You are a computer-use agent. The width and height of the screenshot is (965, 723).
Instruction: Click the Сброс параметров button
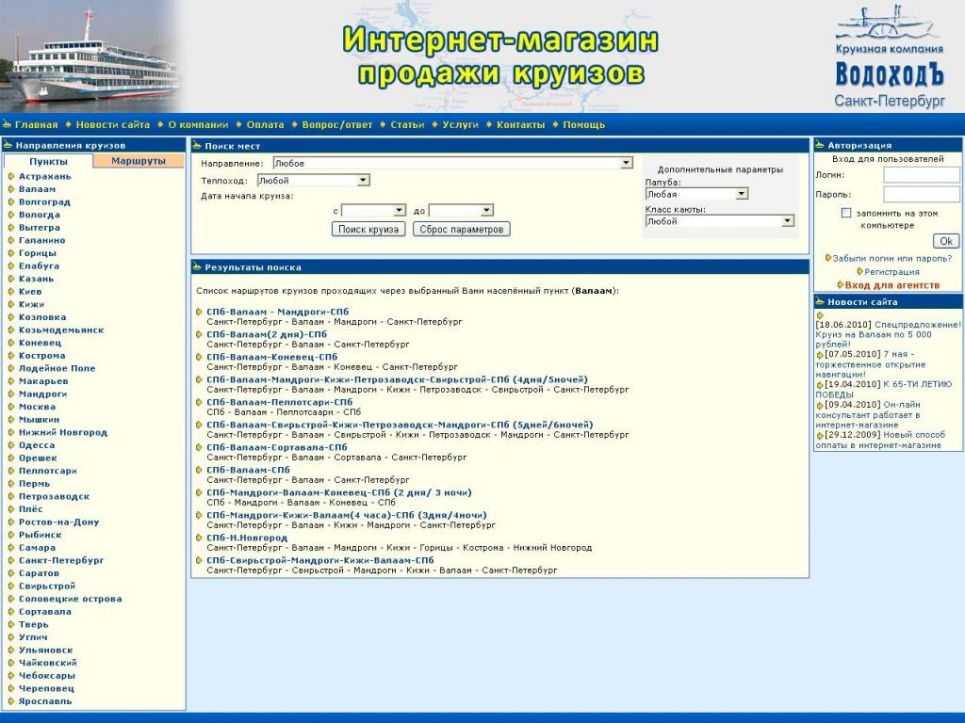tap(462, 230)
